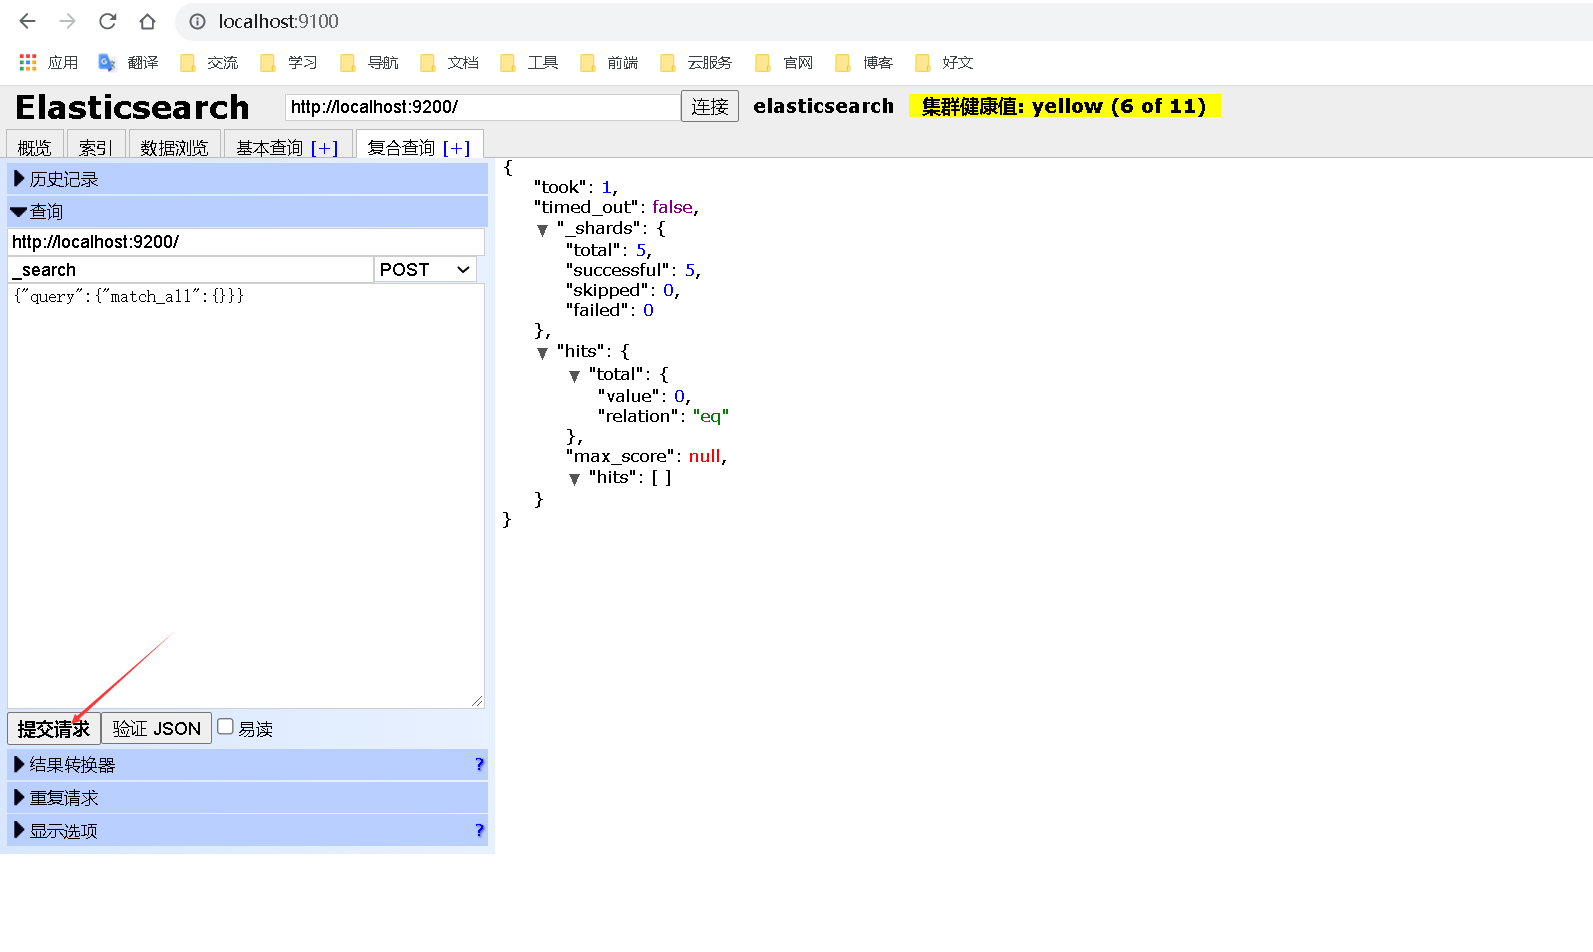Screen dimensions: 1593x952
Task: Open the POST HTTP method dropdown
Action: click(425, 269)
